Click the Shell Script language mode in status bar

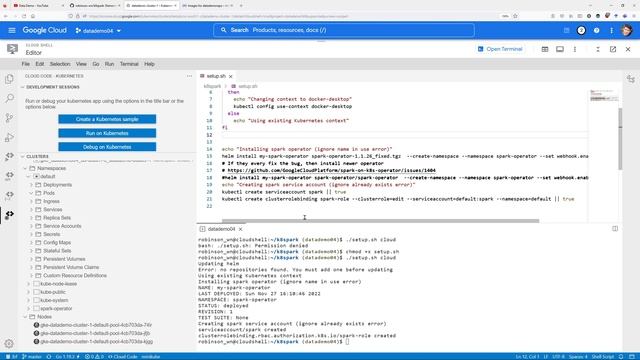(603, 356)
